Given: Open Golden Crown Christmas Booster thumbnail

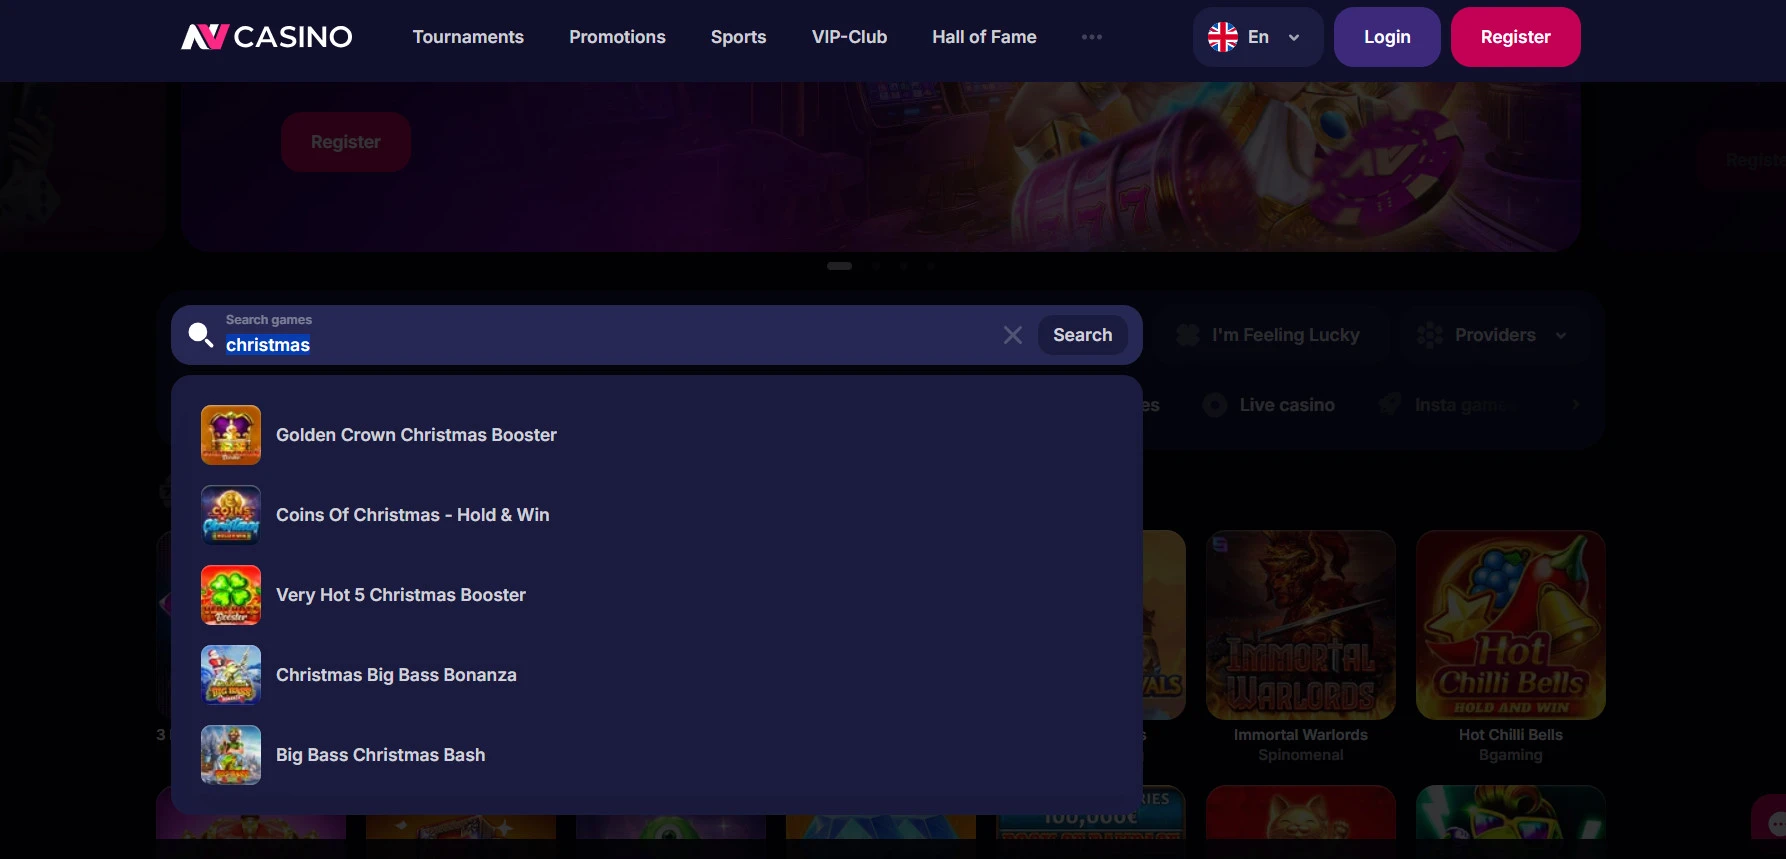Looking at the screenshot, I should (x=231, y=435).
